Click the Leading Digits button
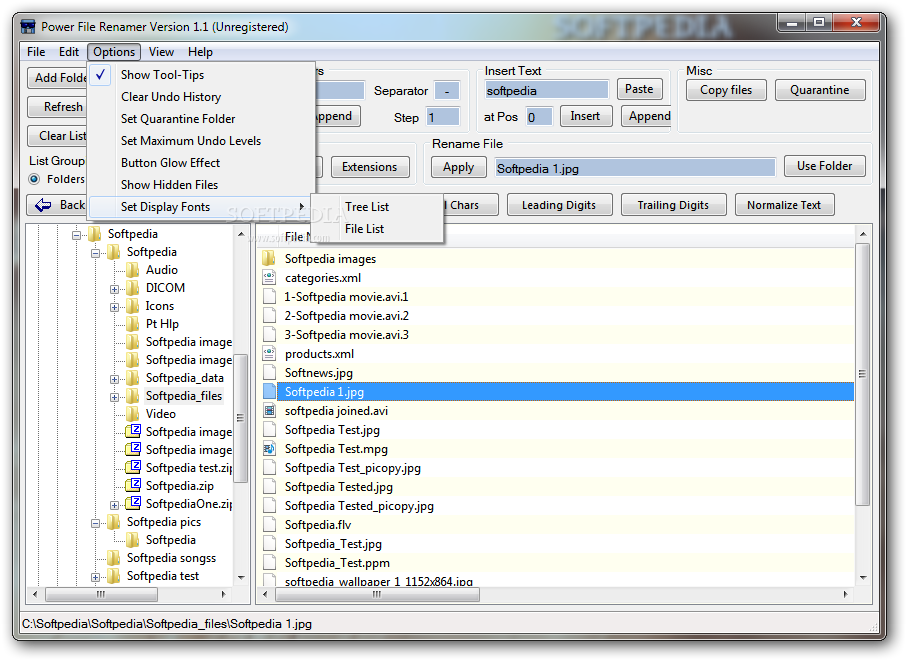 [559, 205]
